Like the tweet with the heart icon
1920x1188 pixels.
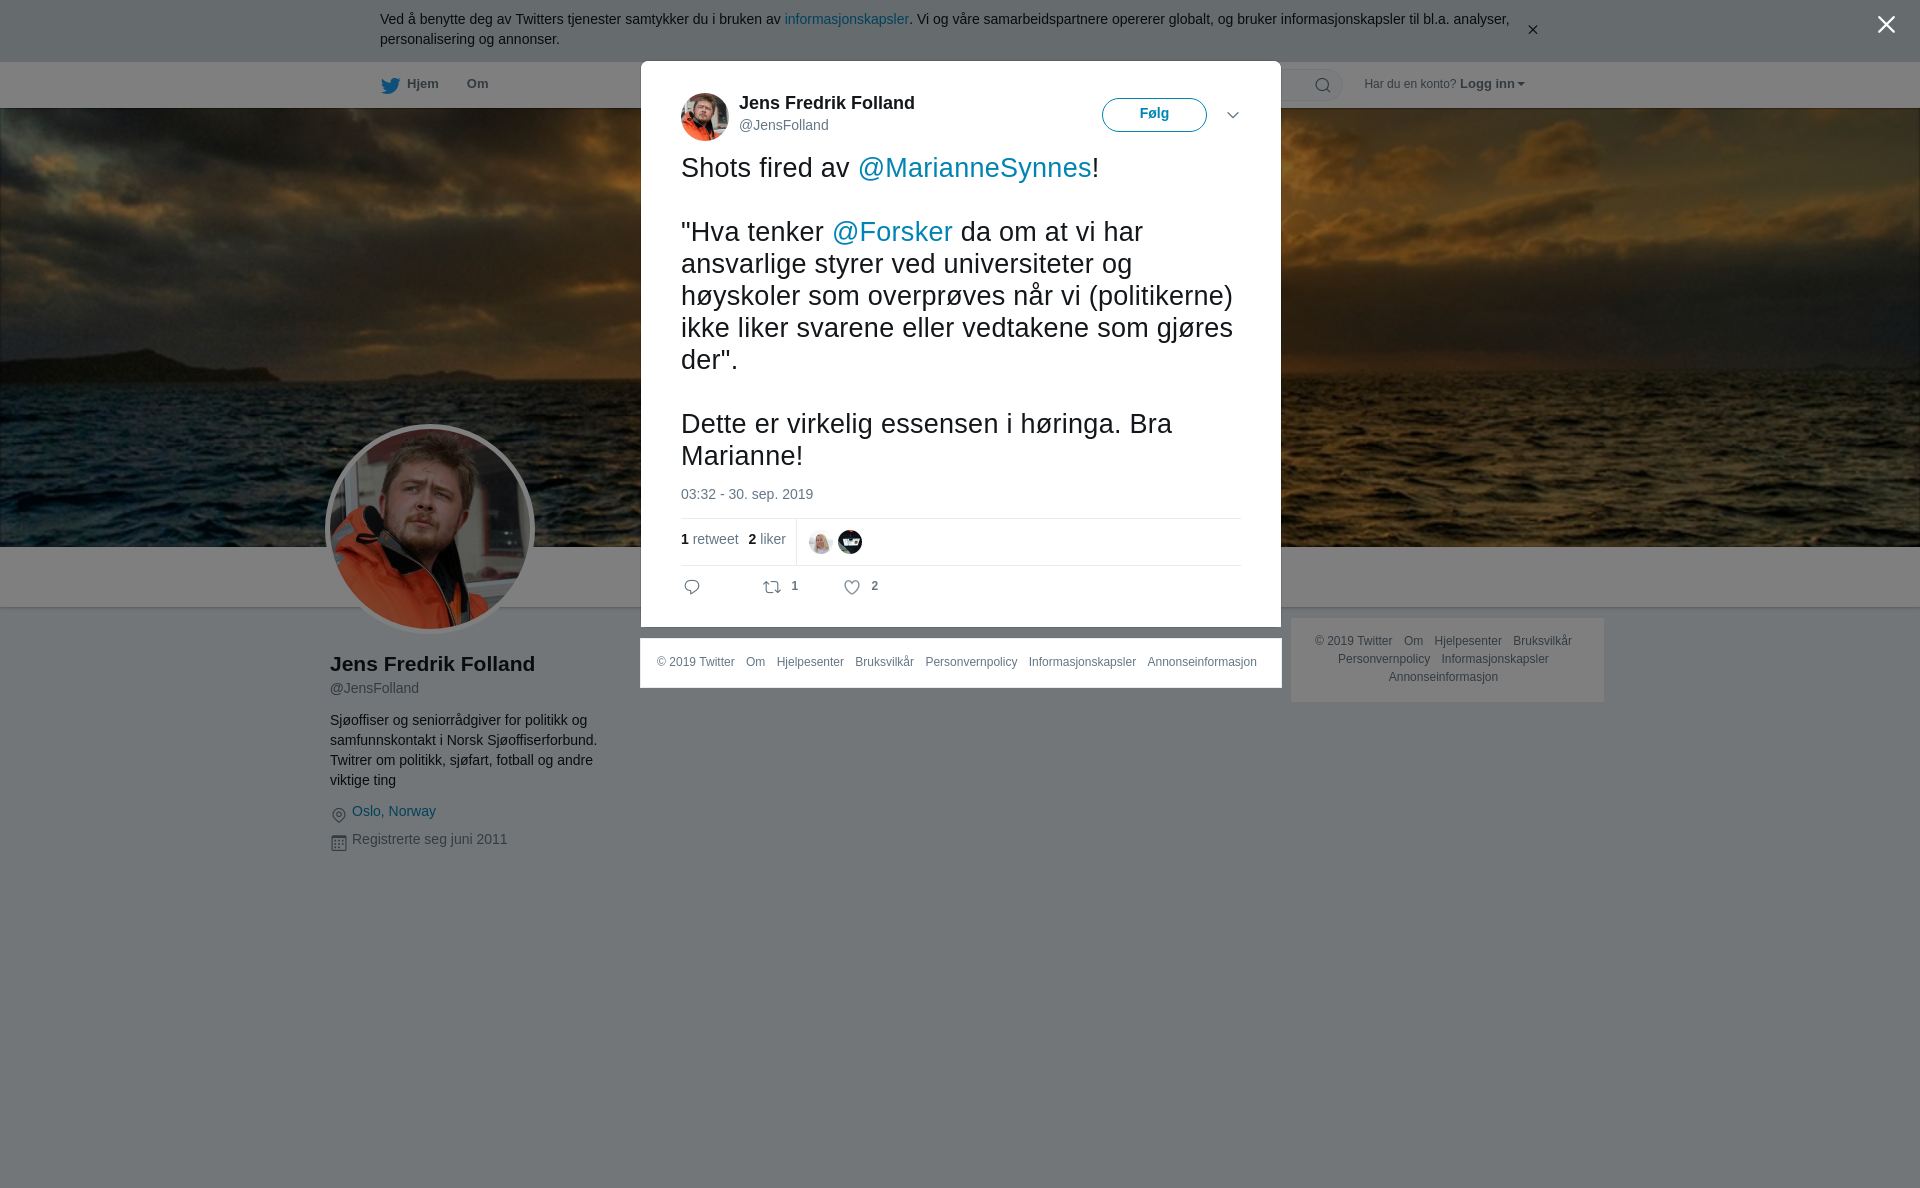[x=852, y=587]
